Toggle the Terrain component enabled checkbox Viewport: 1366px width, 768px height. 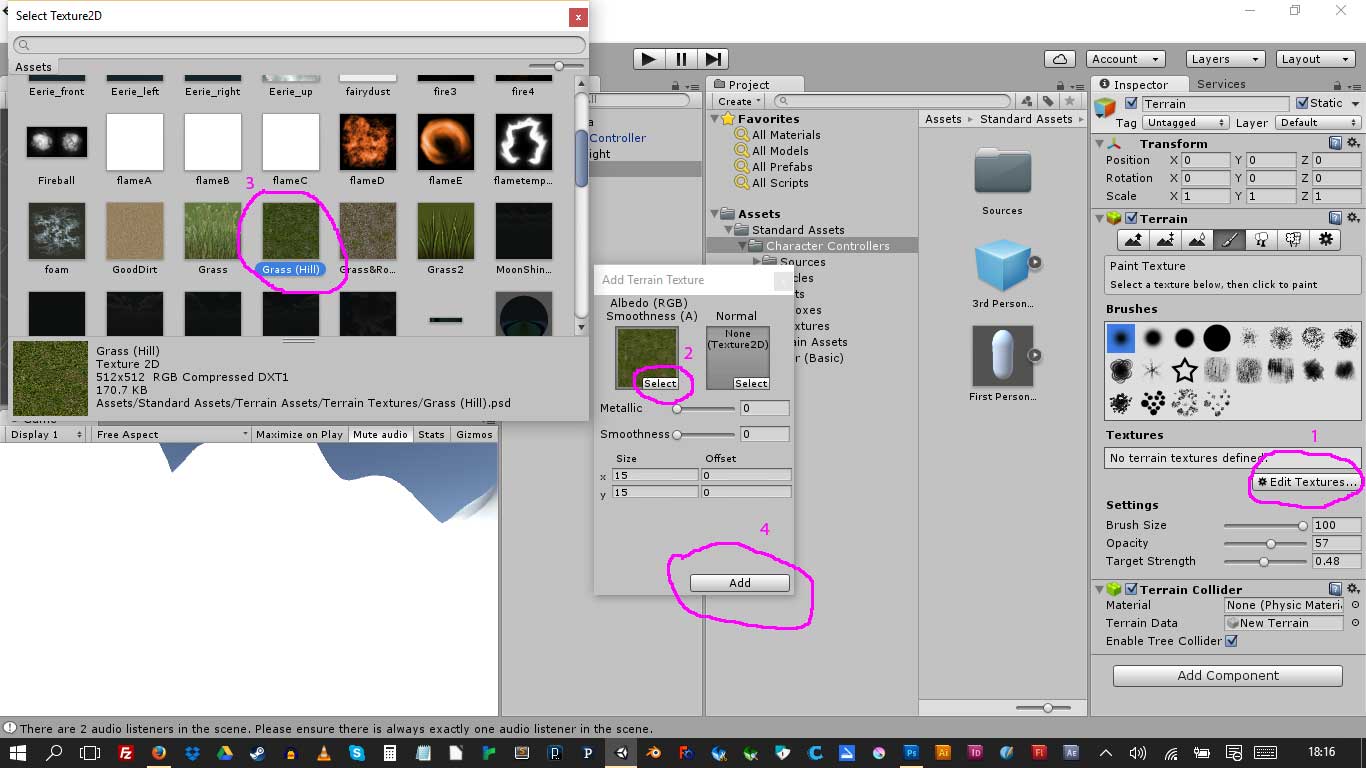(x=1131, y=218)
